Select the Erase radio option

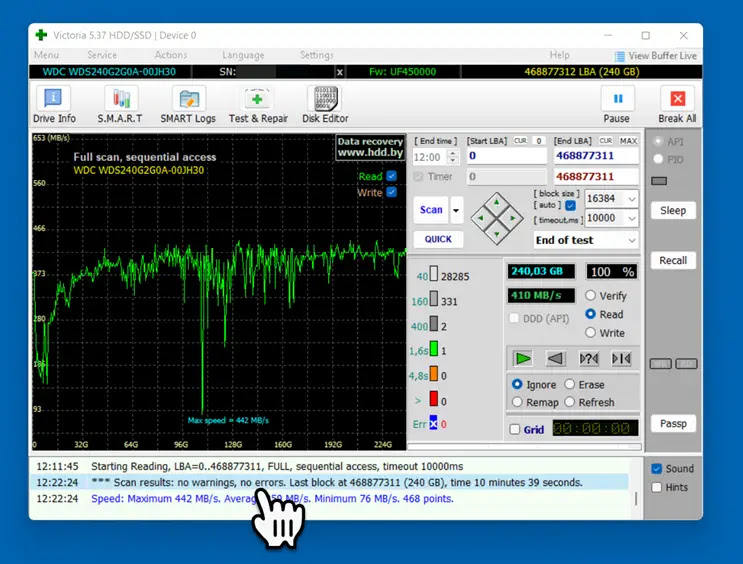[570, 384]
